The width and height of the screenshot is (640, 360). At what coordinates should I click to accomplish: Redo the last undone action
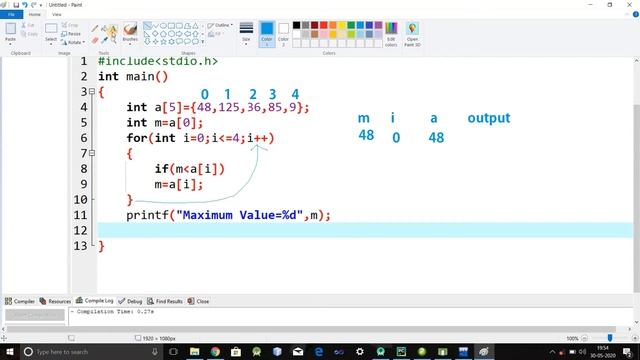[x=33, y=5]
